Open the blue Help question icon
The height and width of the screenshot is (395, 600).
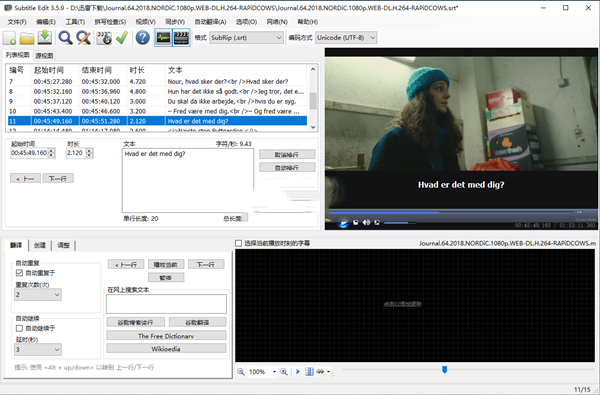[x=143, y=38]
